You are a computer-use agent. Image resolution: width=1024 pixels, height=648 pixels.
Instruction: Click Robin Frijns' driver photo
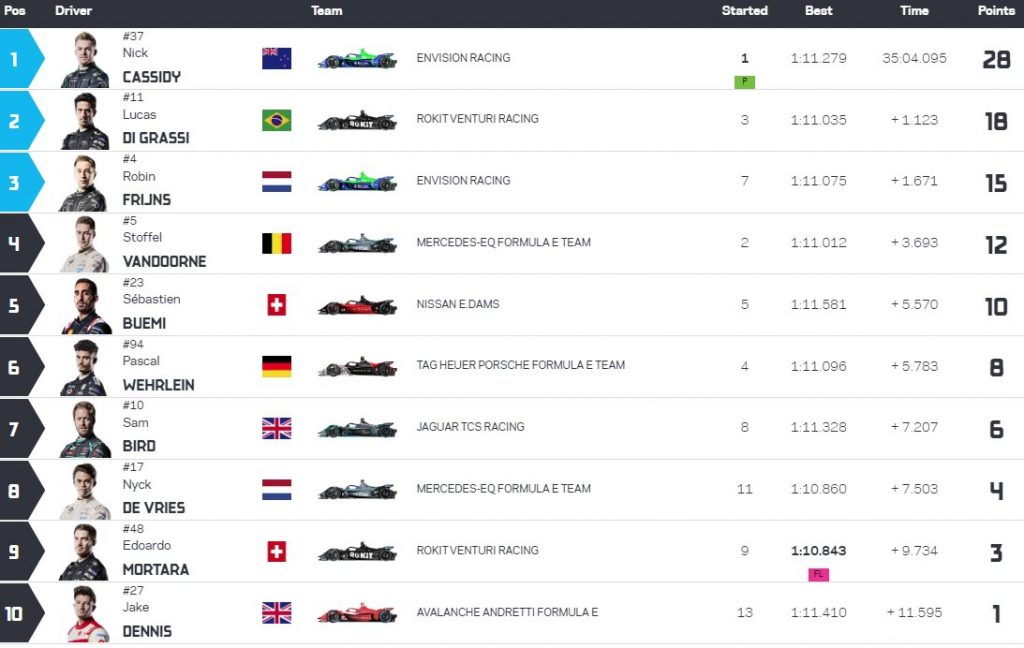(x=85, y=183)
